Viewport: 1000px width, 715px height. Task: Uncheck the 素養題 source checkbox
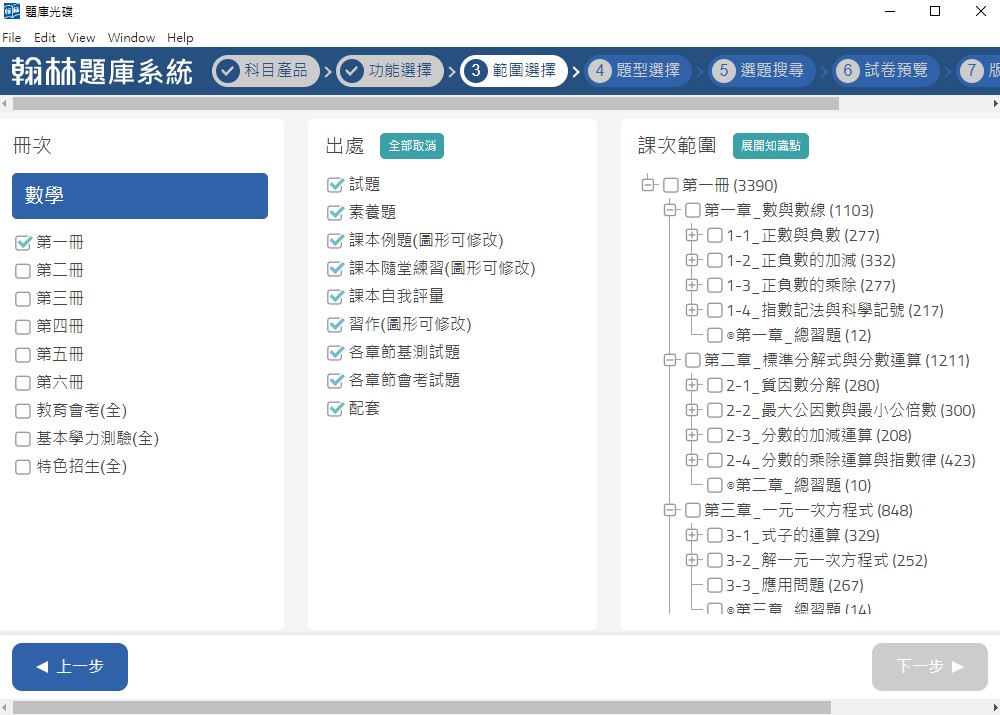pyautogui.click(x=335, y=213)
